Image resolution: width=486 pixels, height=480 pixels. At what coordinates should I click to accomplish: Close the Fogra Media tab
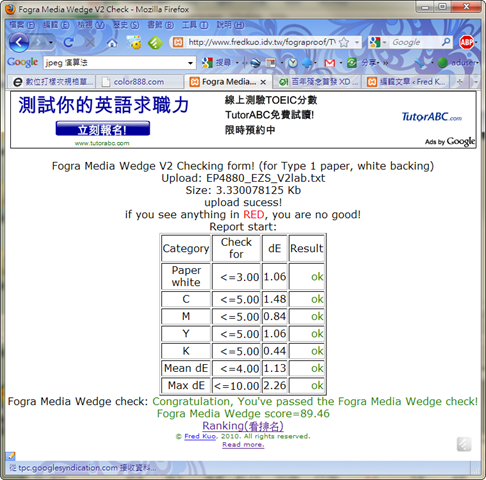263,82
